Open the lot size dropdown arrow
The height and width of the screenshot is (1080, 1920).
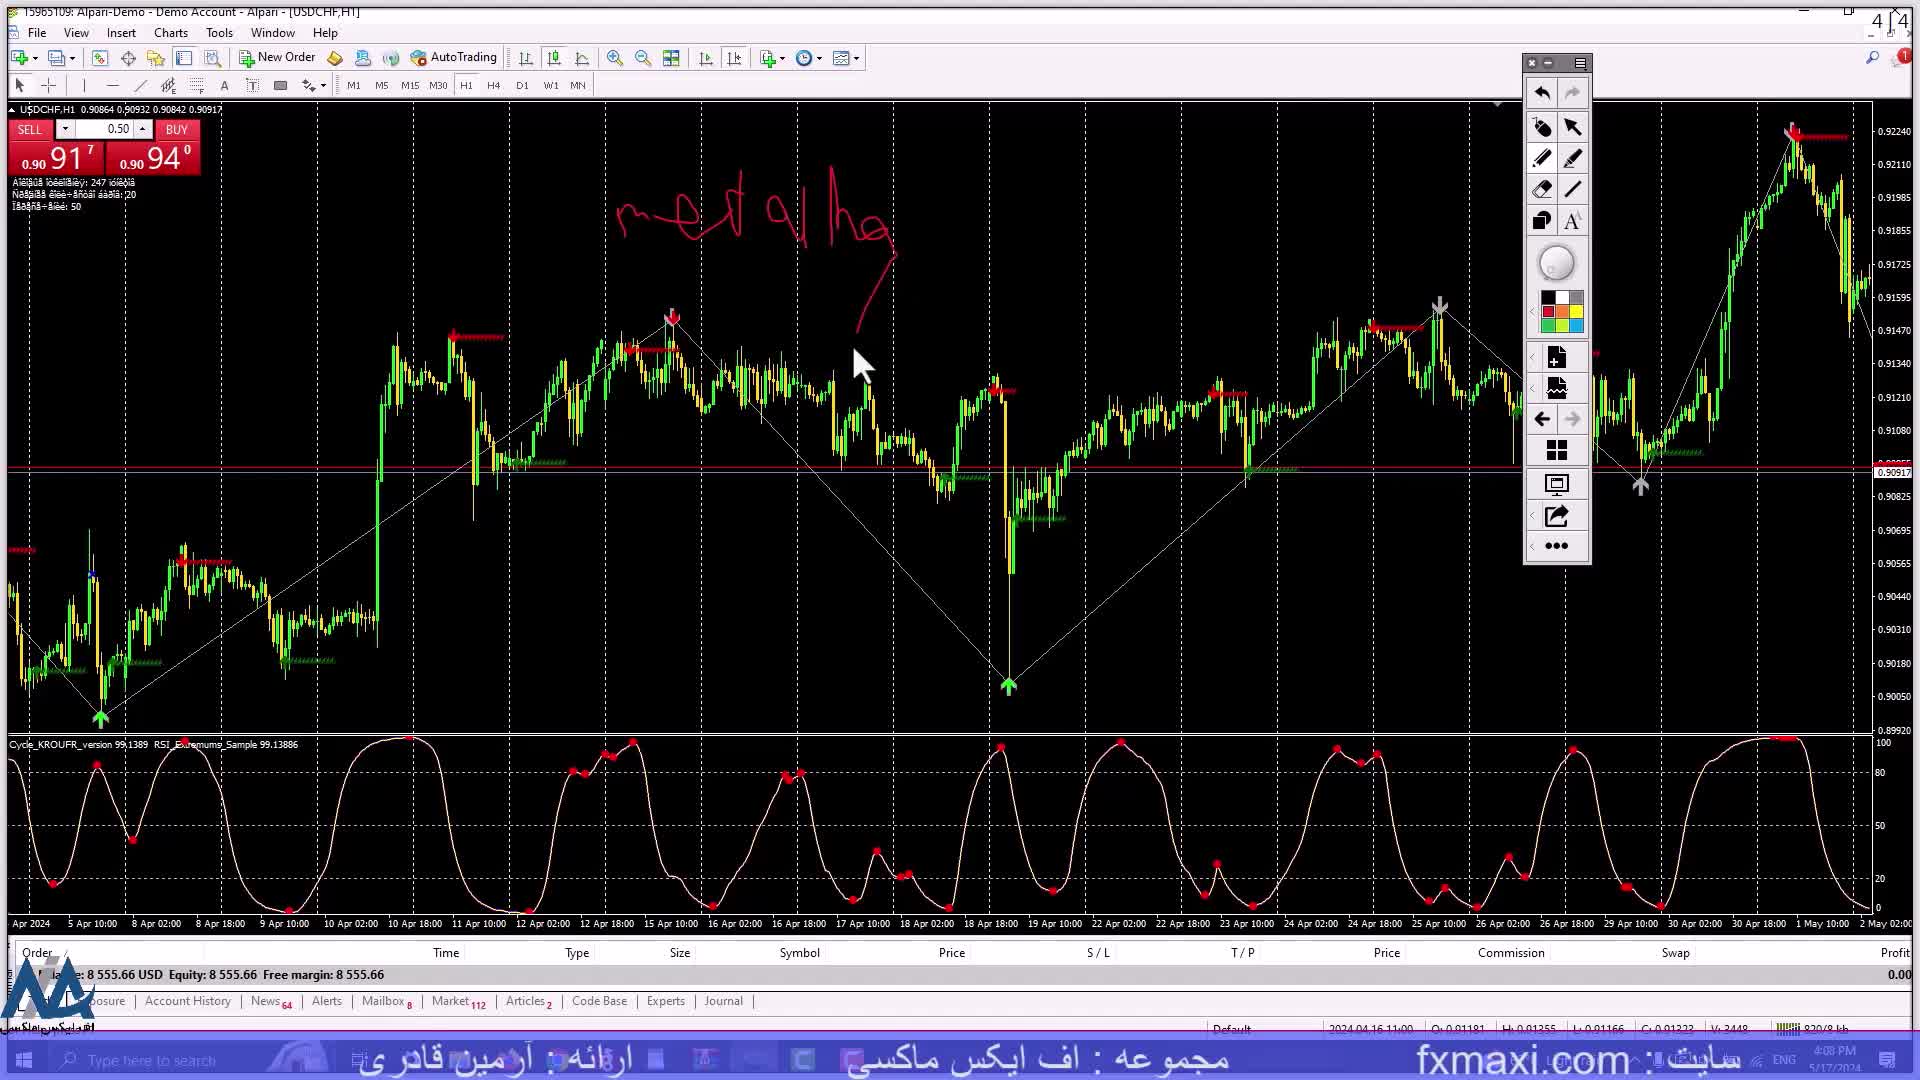click(x=65, y=129)
